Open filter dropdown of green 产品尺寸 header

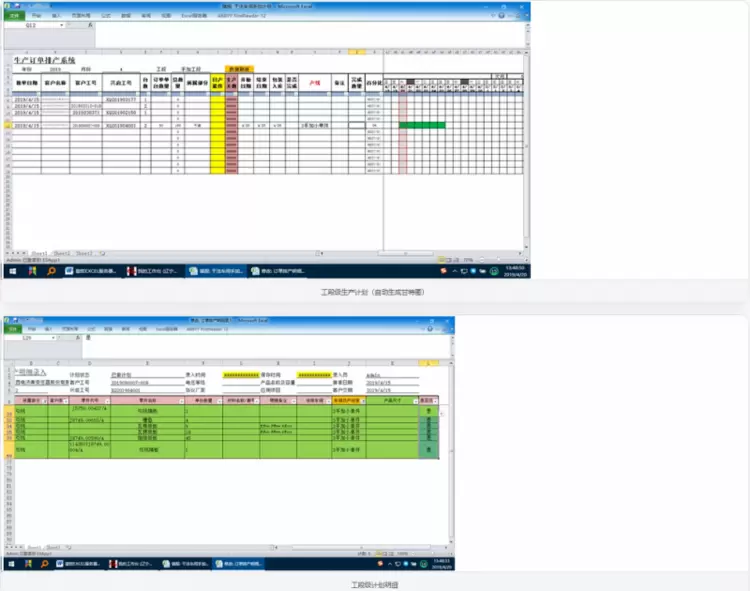(x=416, y=401)
